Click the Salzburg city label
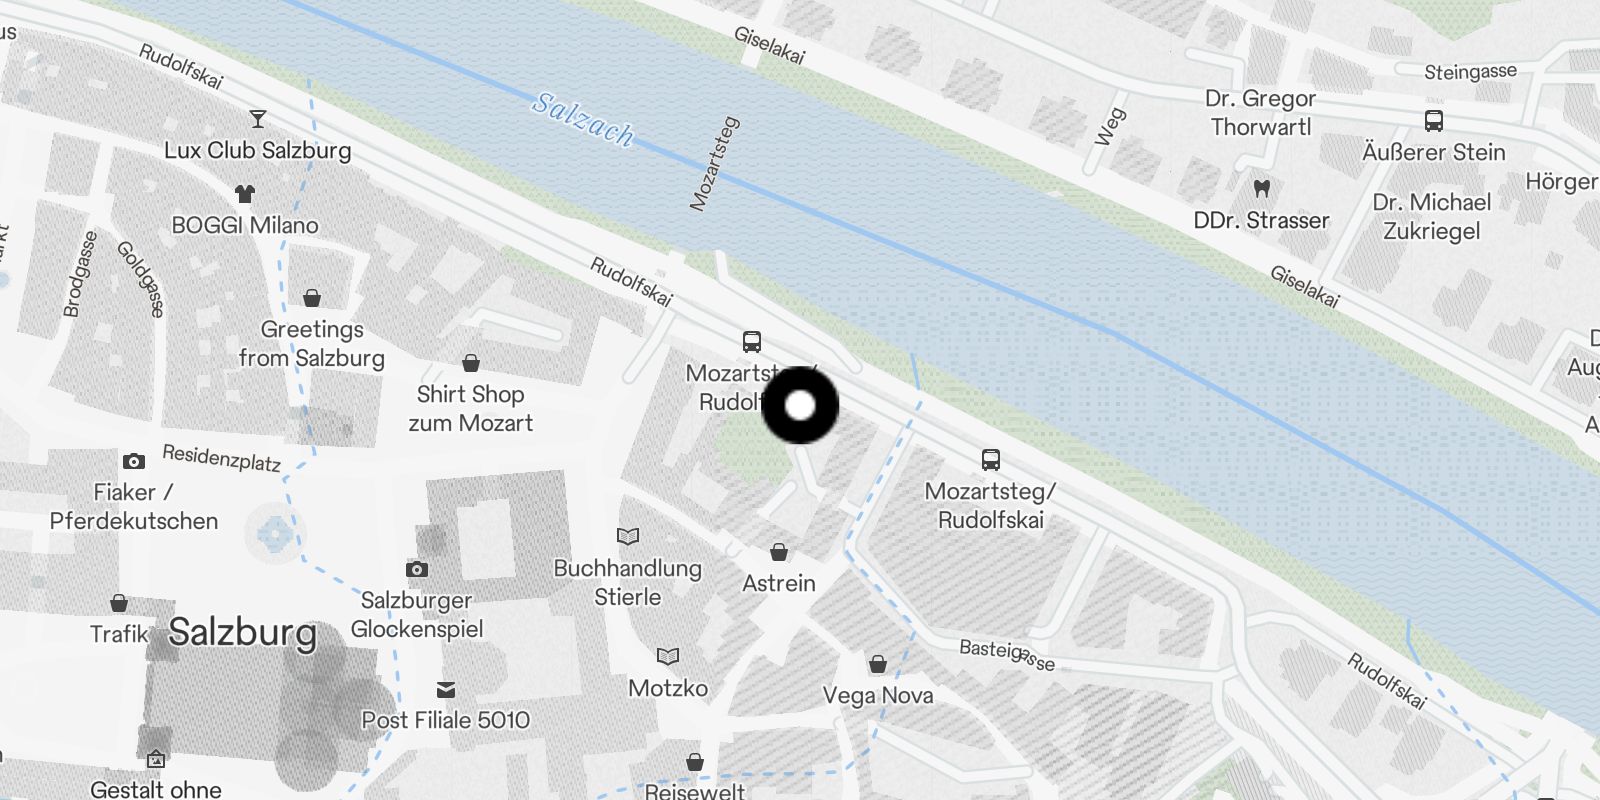The image size is (1600, 800). coord(243,632)
